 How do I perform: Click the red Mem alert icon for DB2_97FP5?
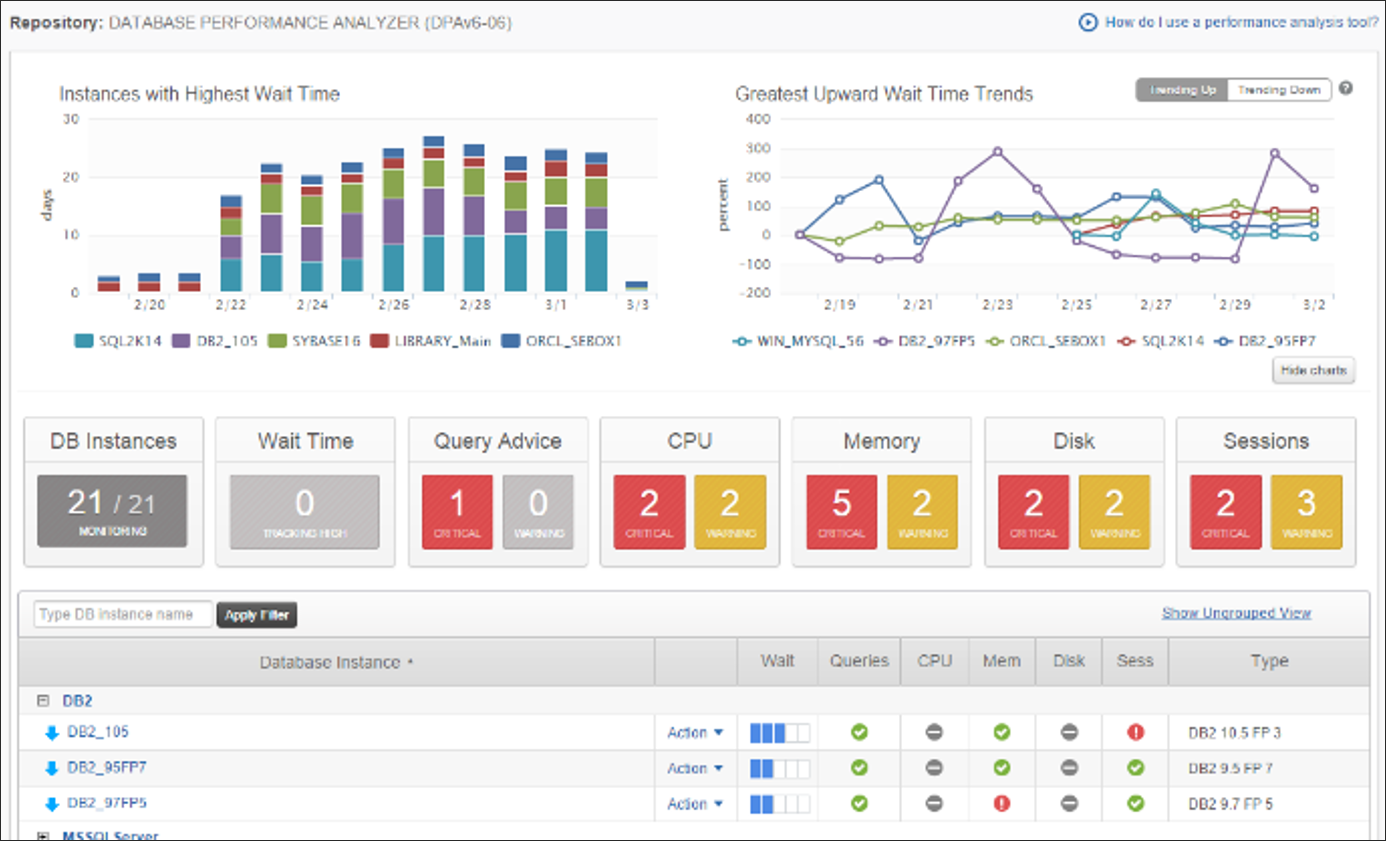coord(1001,804)
